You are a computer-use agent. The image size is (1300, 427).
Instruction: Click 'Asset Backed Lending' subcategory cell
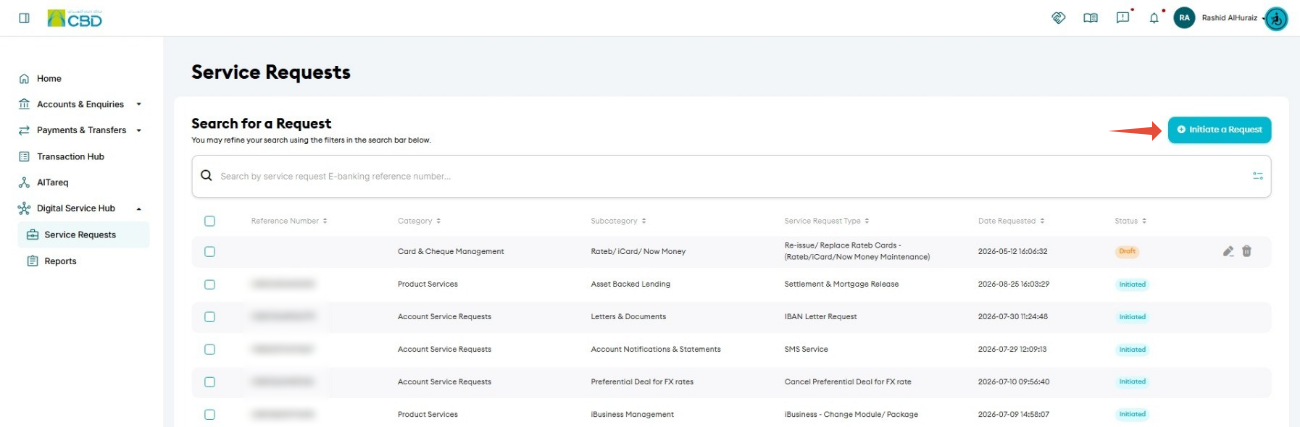(x=630, y=284)
